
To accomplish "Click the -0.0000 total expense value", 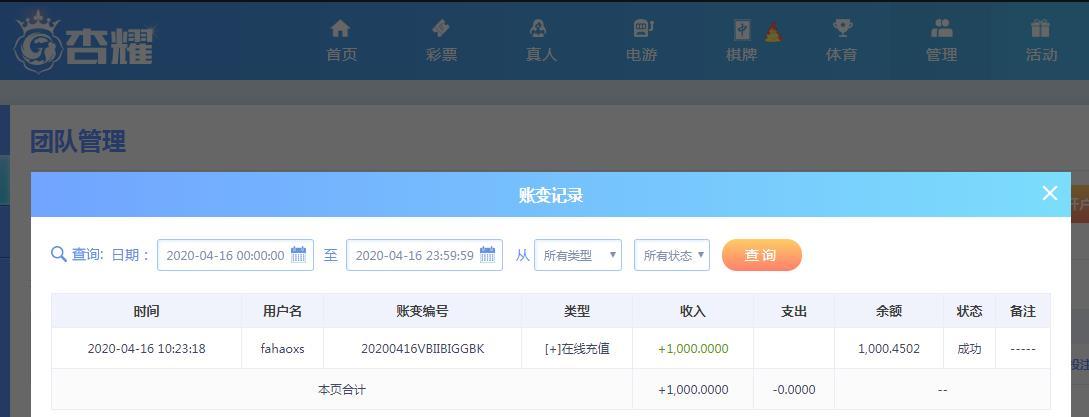I will [x=794, y=390].
